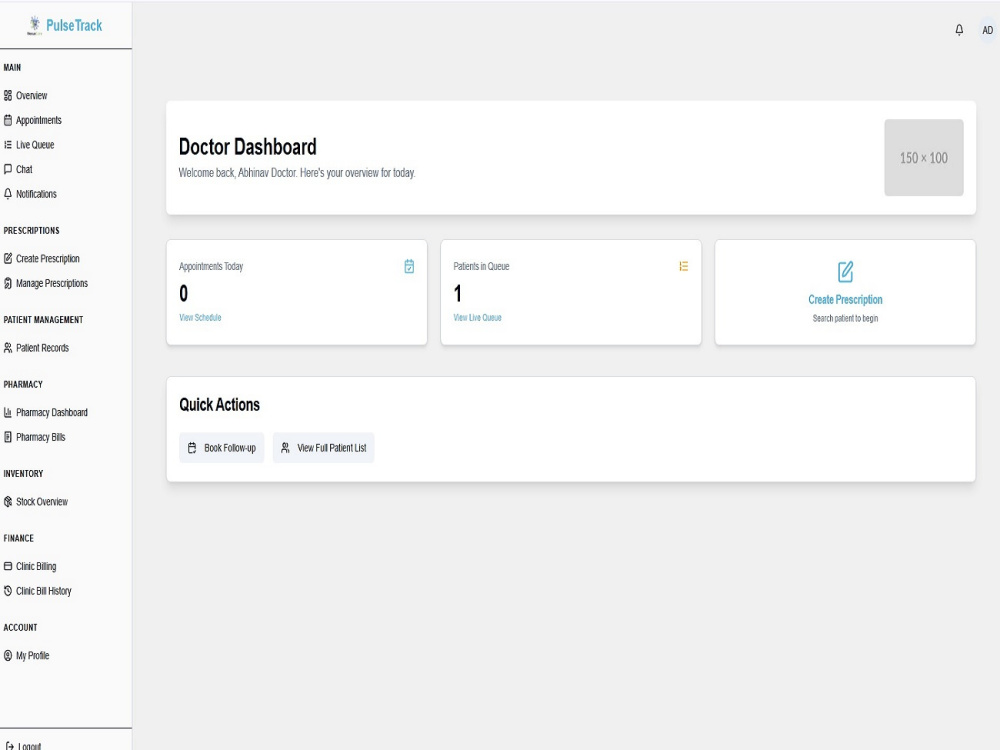Click the Quick Actions heading
The height and width of the screenshot is (750, 1000).
point(219,405)
